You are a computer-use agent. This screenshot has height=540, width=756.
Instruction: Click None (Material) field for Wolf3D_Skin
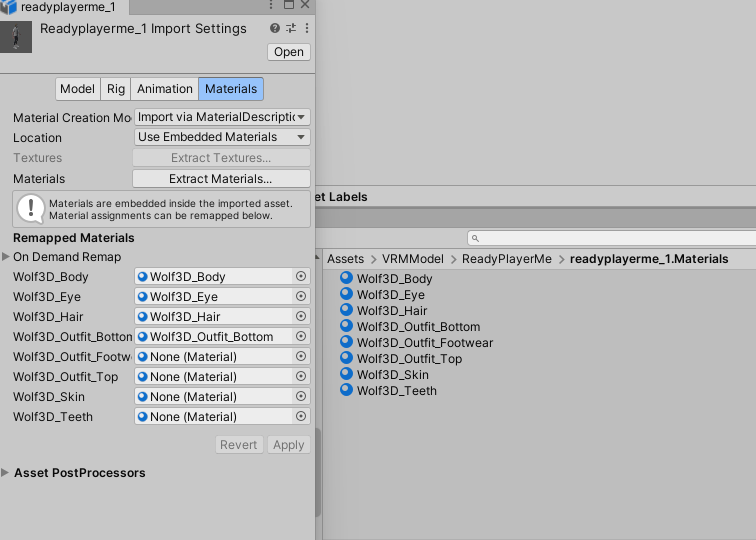214,396
